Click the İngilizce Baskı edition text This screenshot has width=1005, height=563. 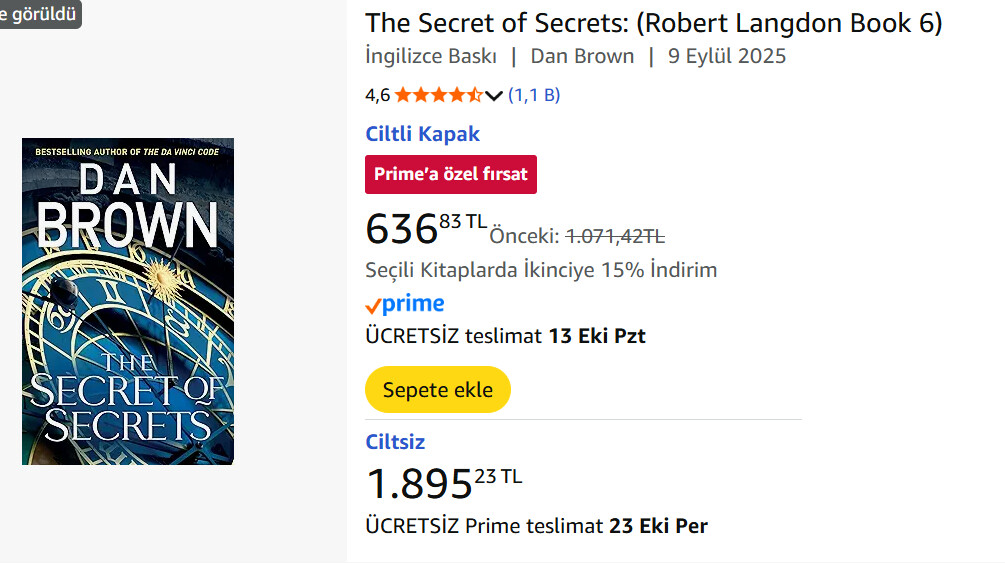(431, 56)
